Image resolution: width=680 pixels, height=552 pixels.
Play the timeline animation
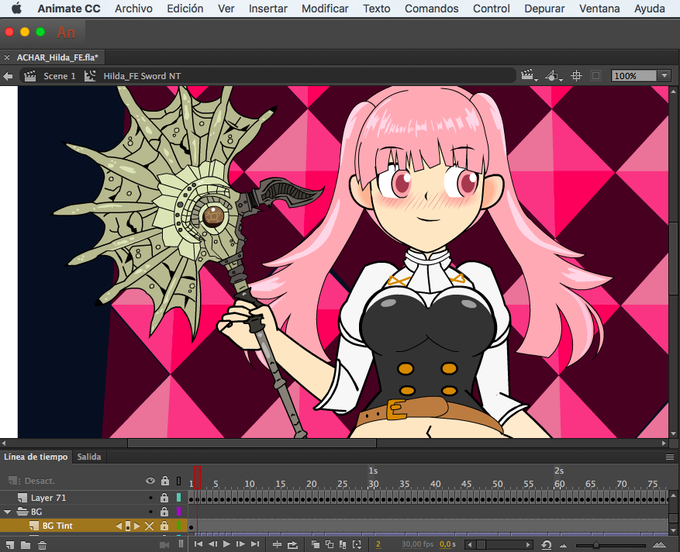(226, 544)
